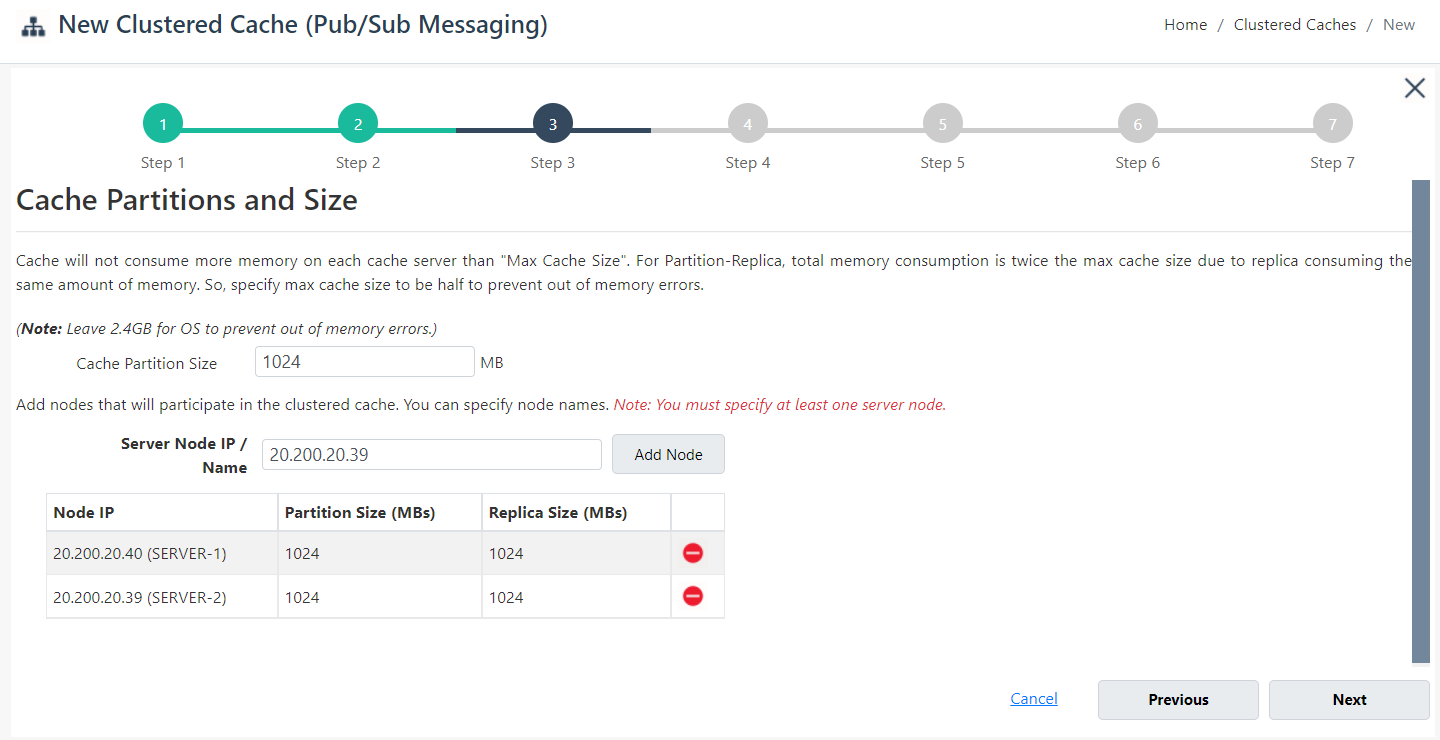Click the Replica Size (MBs) column header

click(576, 512)
